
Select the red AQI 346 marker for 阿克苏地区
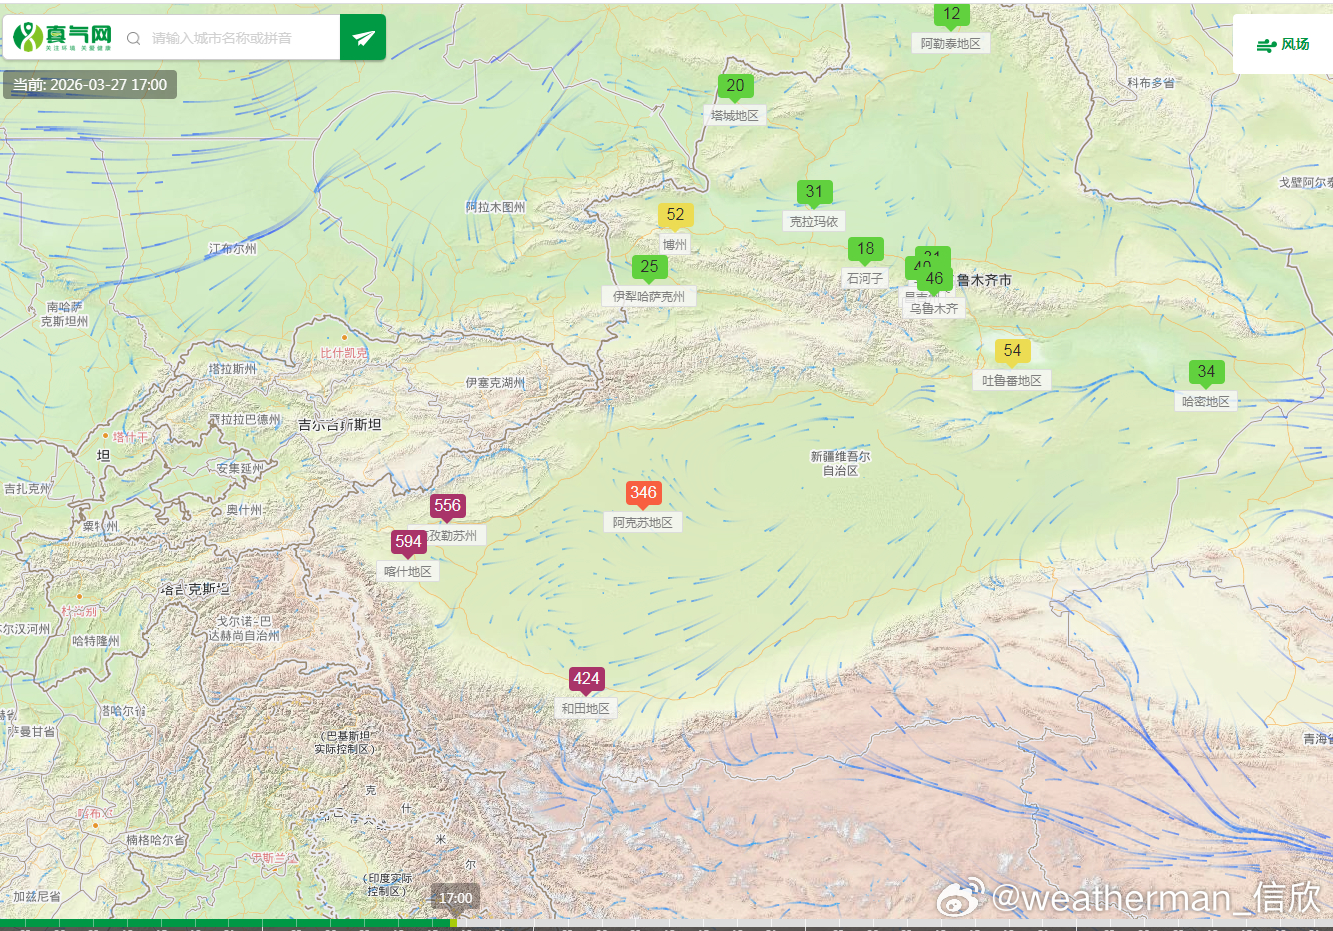643,494
